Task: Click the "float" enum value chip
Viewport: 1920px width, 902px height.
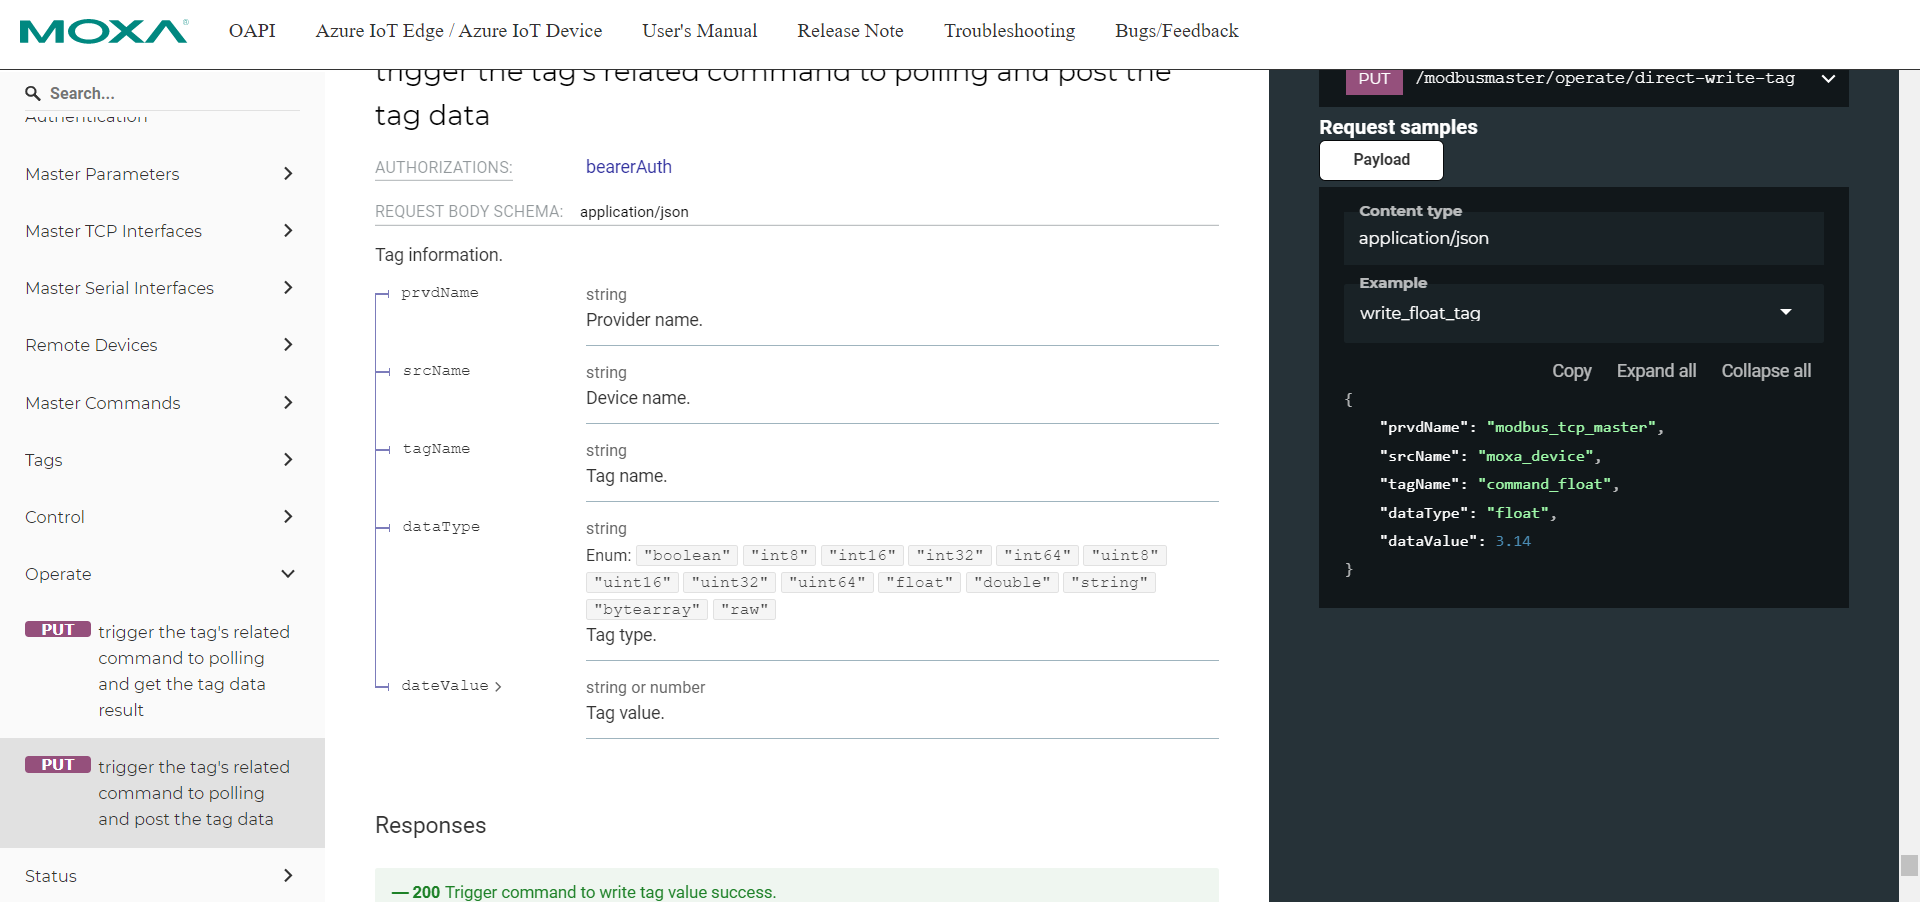Action: point(919,582)
